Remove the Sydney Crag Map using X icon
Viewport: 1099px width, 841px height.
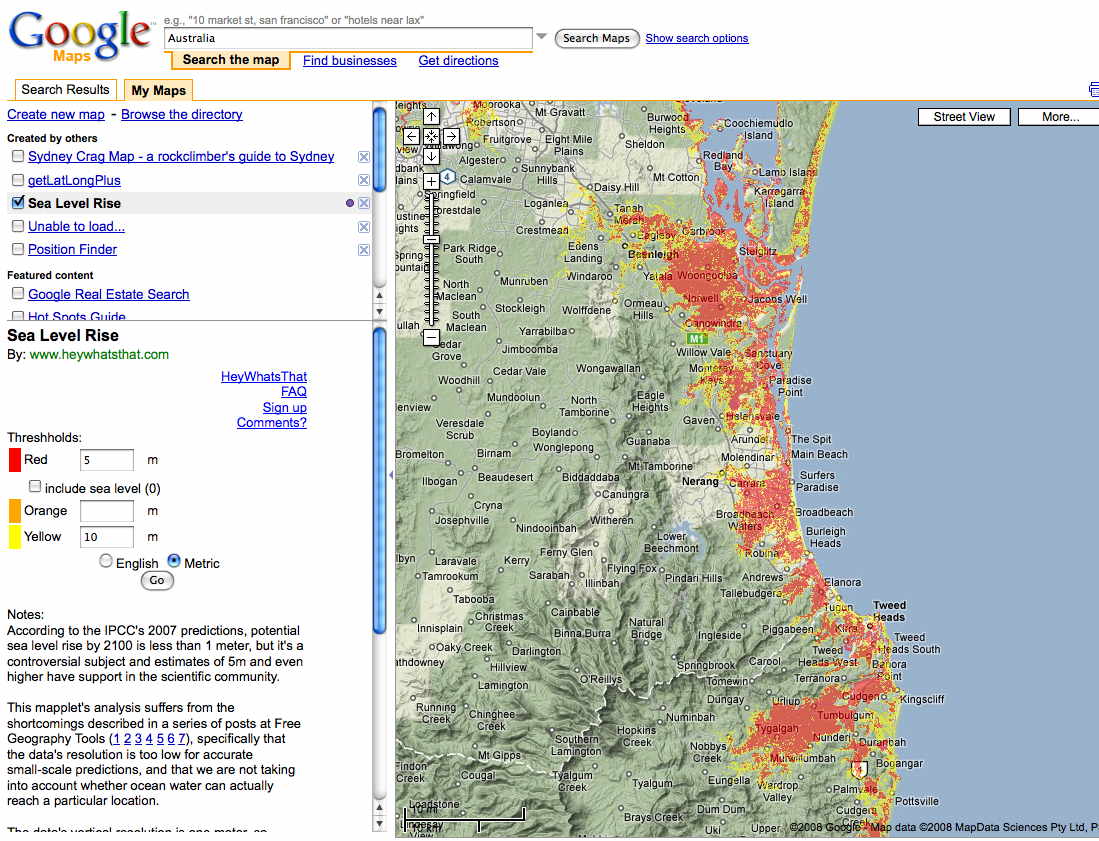[364, 157]
